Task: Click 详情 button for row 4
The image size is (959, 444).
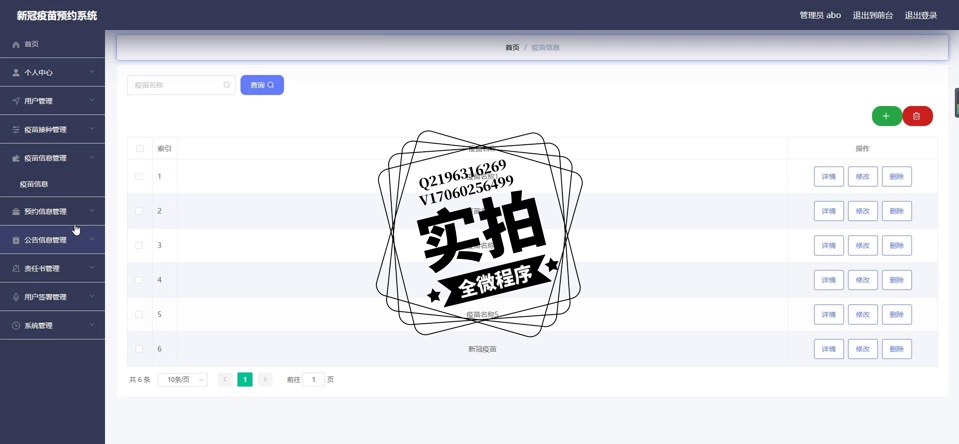Action: pos(829,279)
